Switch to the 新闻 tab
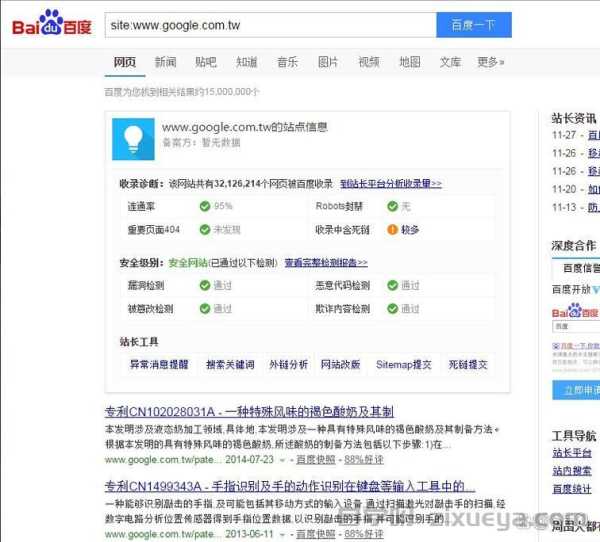The height and width of the screenshot is (542, 600). pyautogui.click(x=165, y=62)
